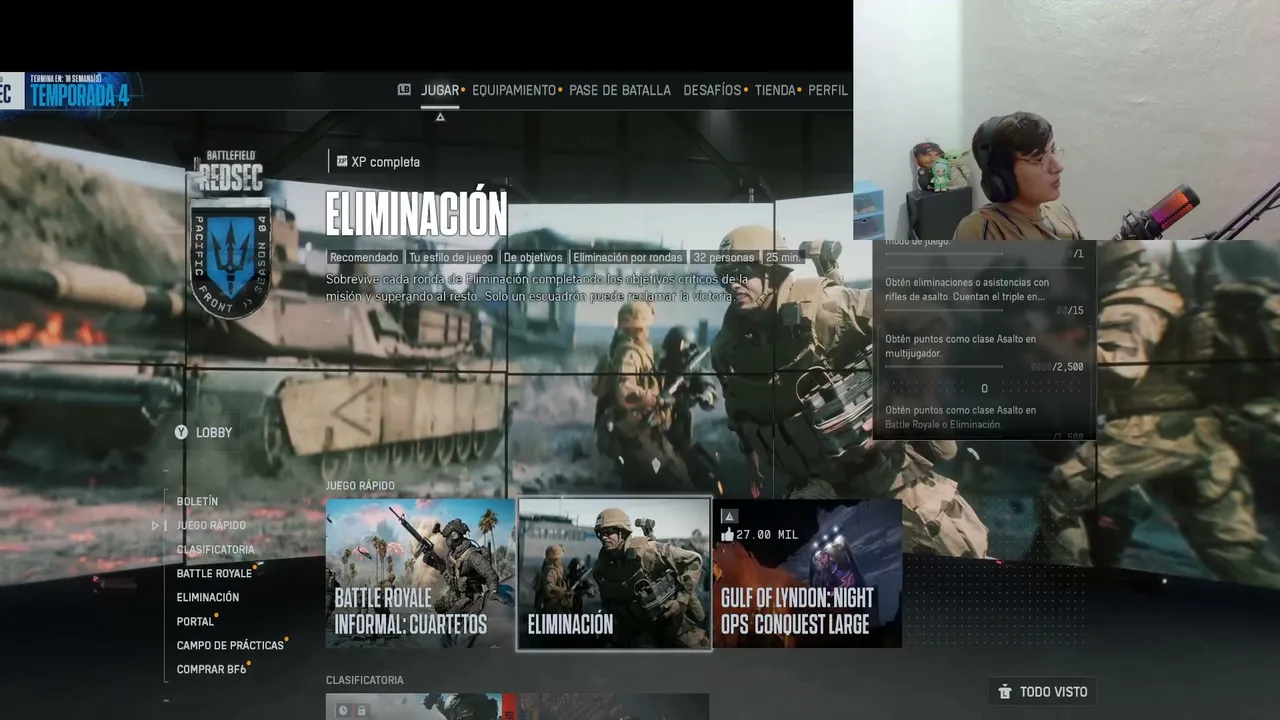Open the PASE DE BATALLA tab
Image resolution: width=1280 pixels, height=720 pixels.
[x=620, y=90]
